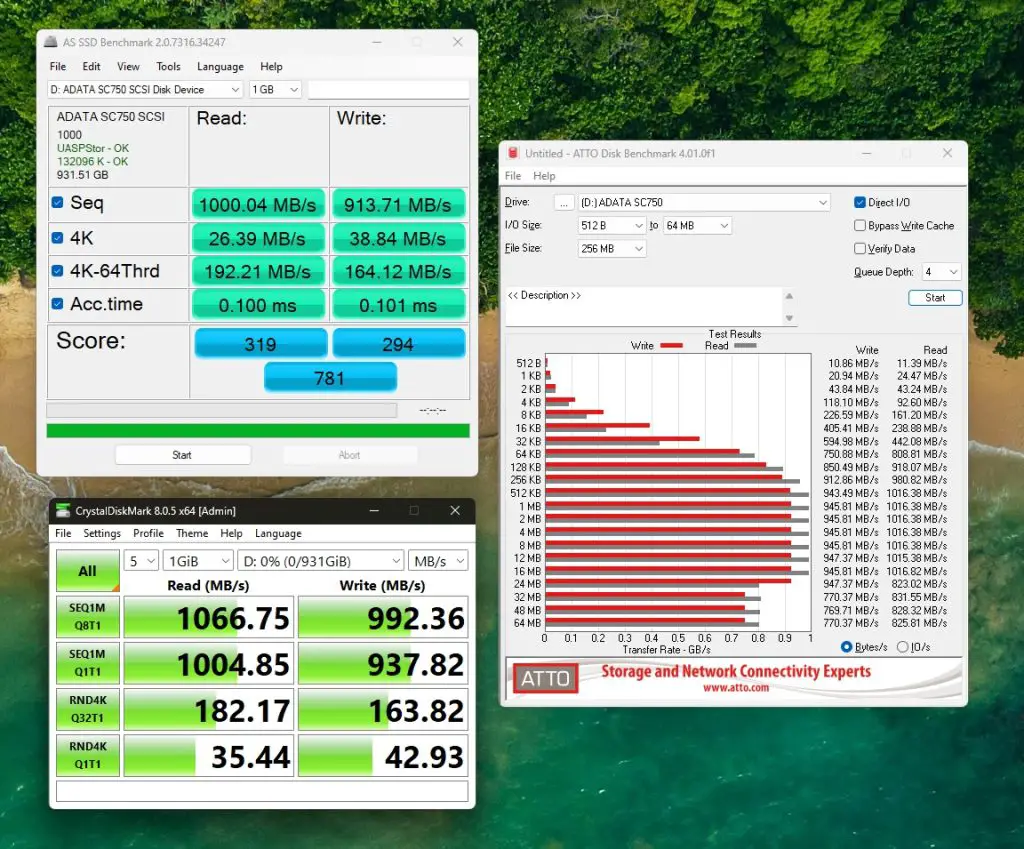This screenshot has height=849, width=1024.
Task: Run the RND4K Q1T1 test
Action: click(x=88, y=756)
